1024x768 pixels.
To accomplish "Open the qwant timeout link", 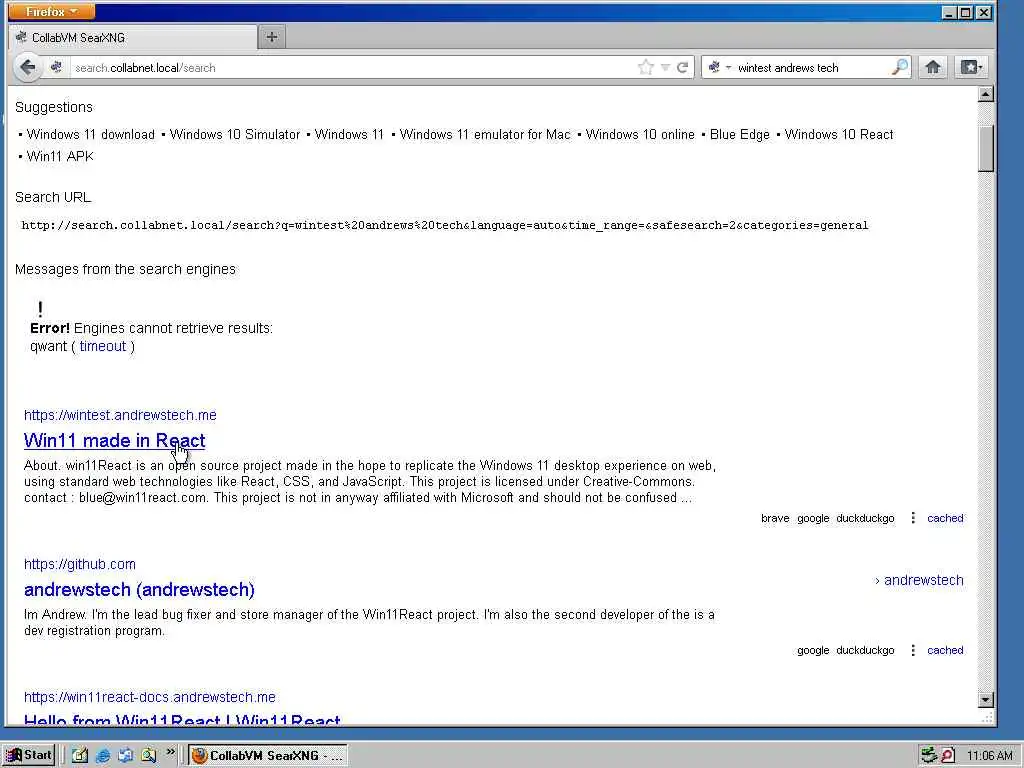I will [x=103, y=346].
